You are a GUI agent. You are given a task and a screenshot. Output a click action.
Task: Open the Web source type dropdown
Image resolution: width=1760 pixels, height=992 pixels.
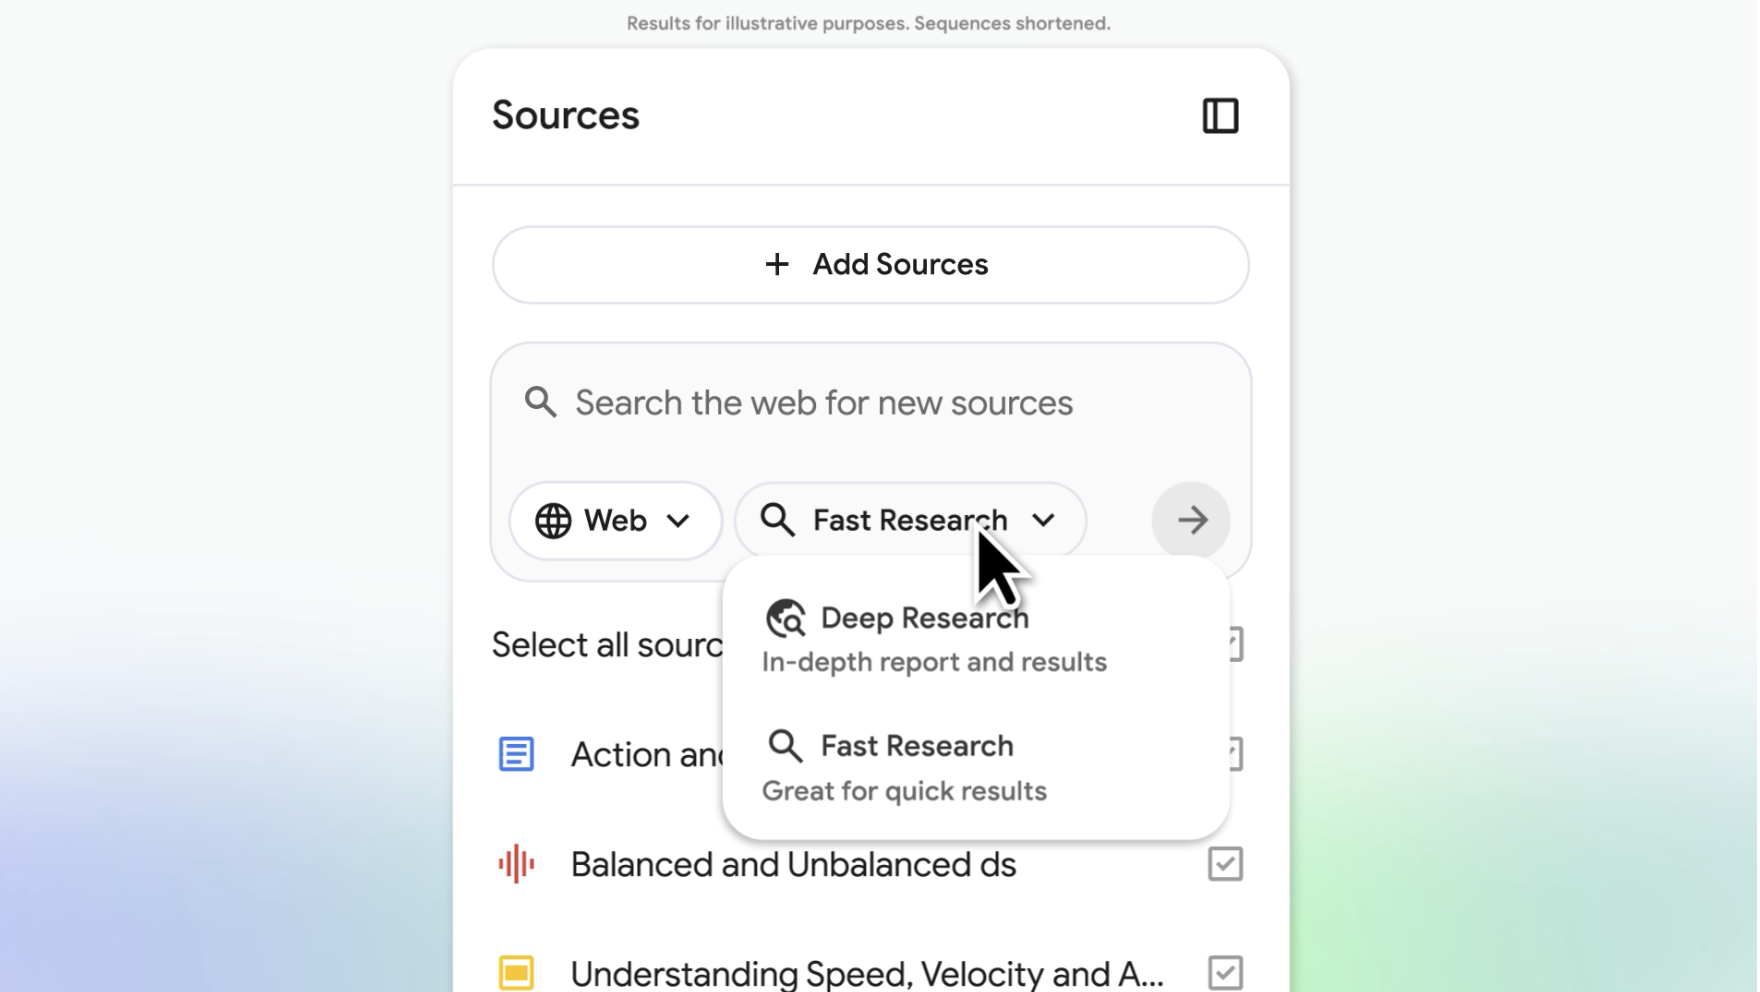615,521
